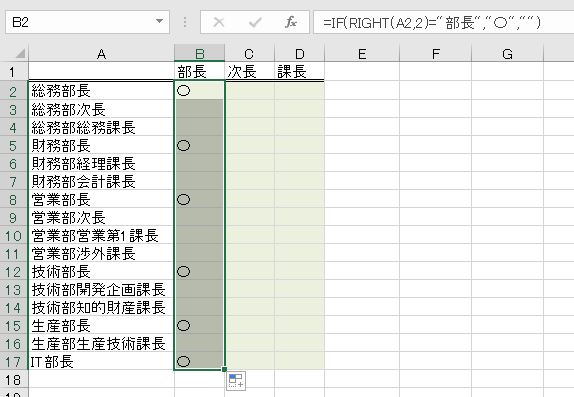
Task: Select cell containing 生産部生産技術課長
Action: point(101,344)
